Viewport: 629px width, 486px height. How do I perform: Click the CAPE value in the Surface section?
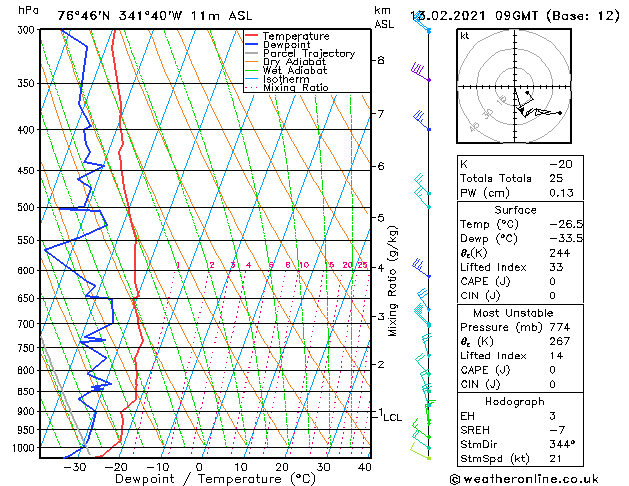552,281
